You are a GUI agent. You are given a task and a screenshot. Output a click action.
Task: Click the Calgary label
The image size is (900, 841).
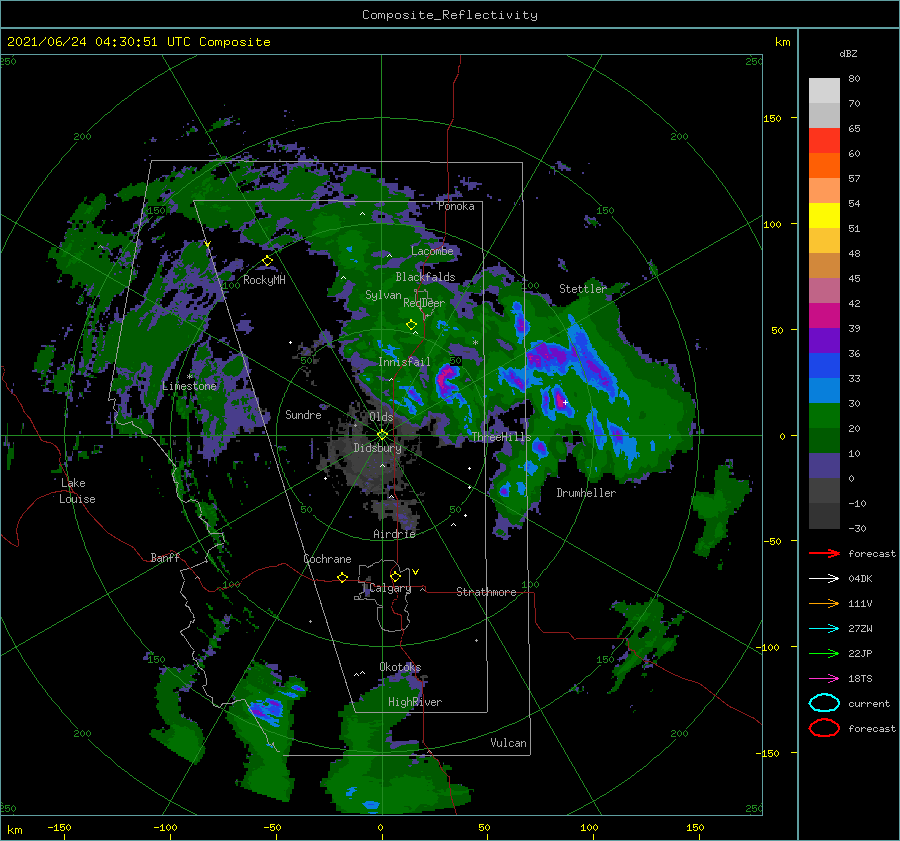pos(390,588)
